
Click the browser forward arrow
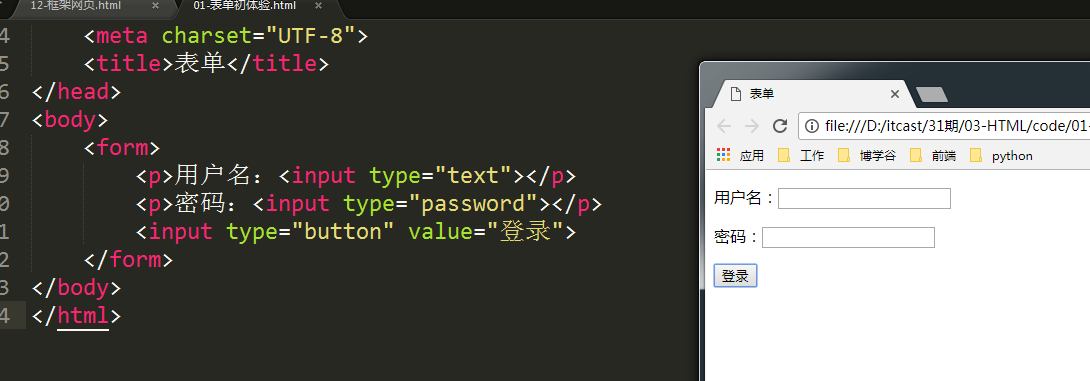[x=751, y=126]
